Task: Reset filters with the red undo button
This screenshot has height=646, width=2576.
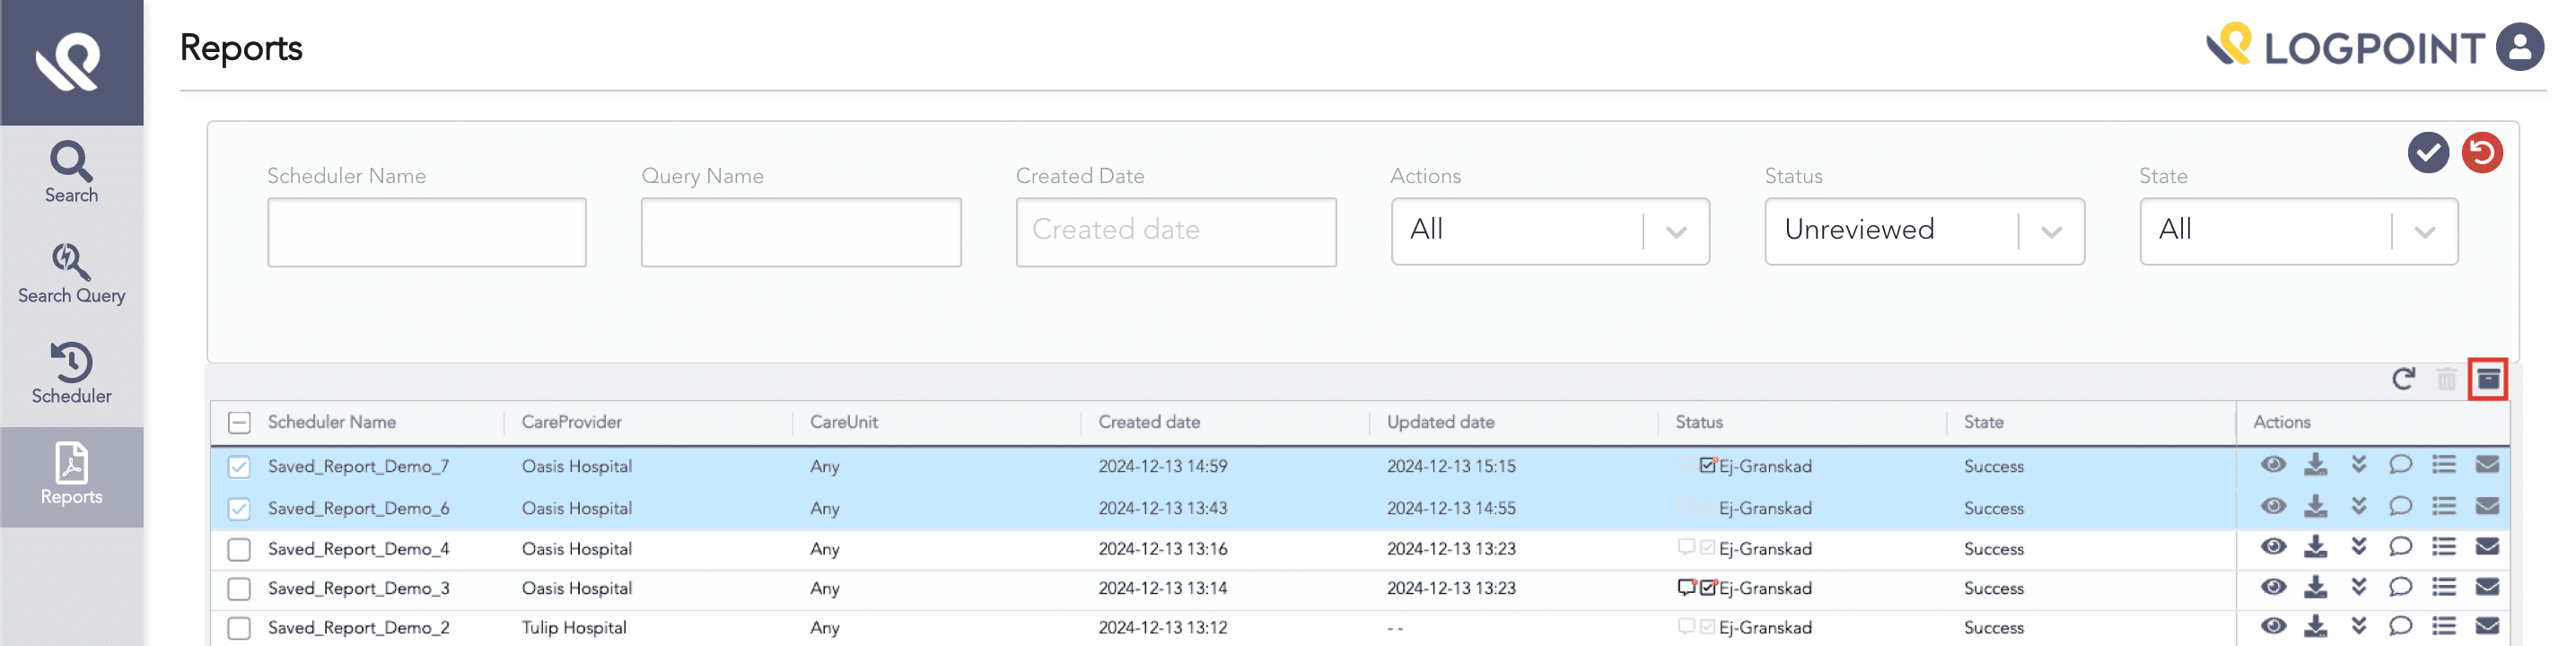Action: coord(2481,153)
